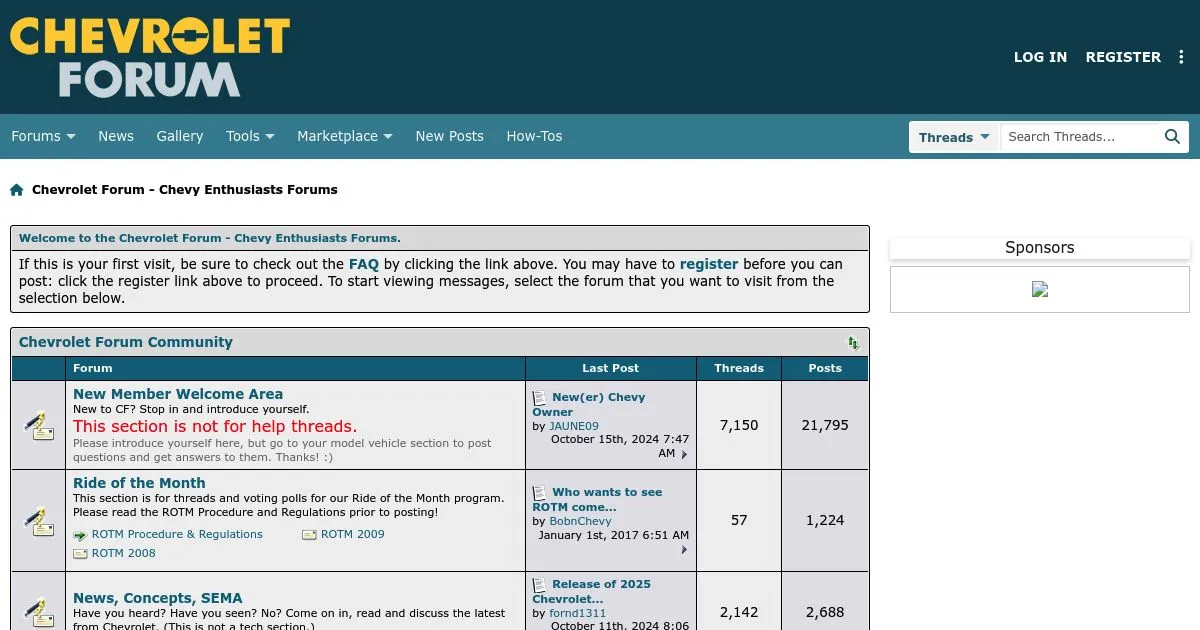Open the Chevrolet Forum Community category heading
The image size is (1200, 630).
(126, 342)
